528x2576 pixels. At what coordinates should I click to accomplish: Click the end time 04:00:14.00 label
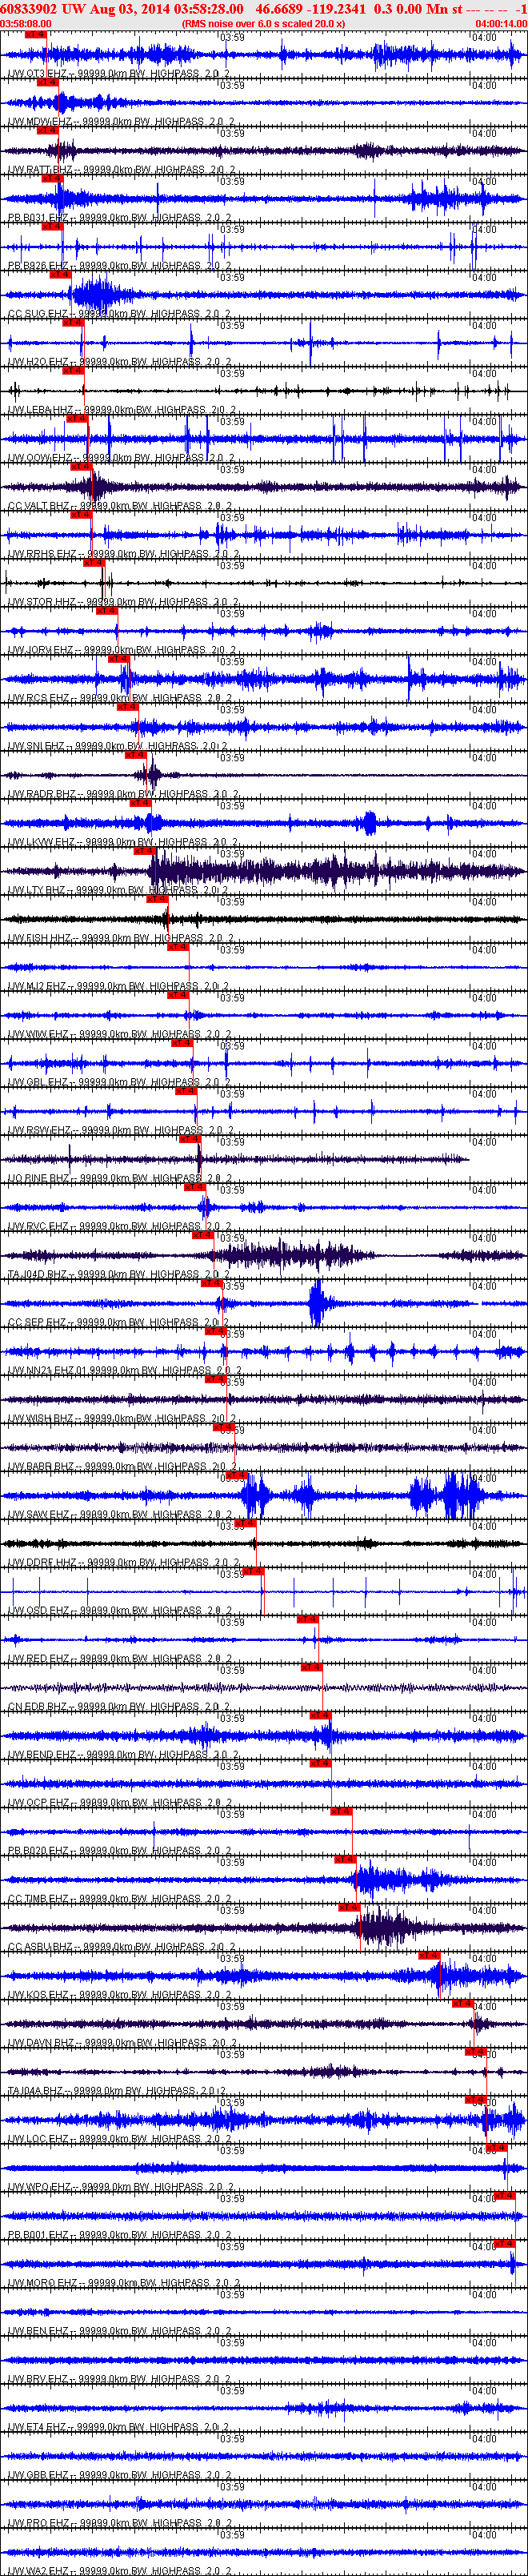click(500, 23)
